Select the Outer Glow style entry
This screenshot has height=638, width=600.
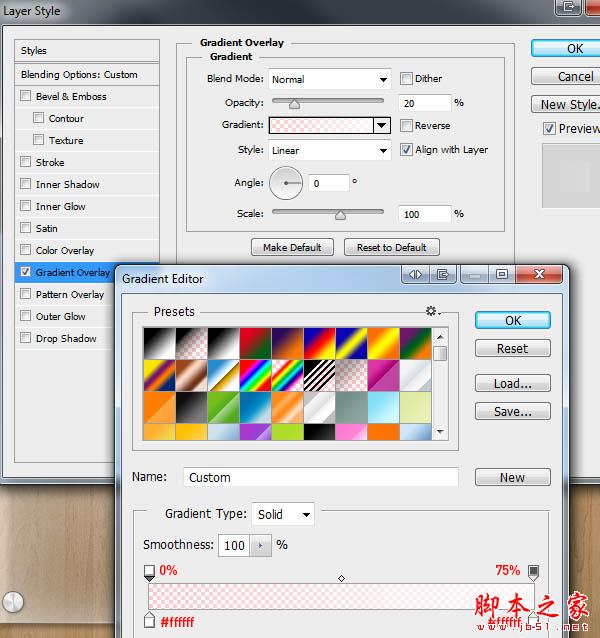(x=61, y=316)
